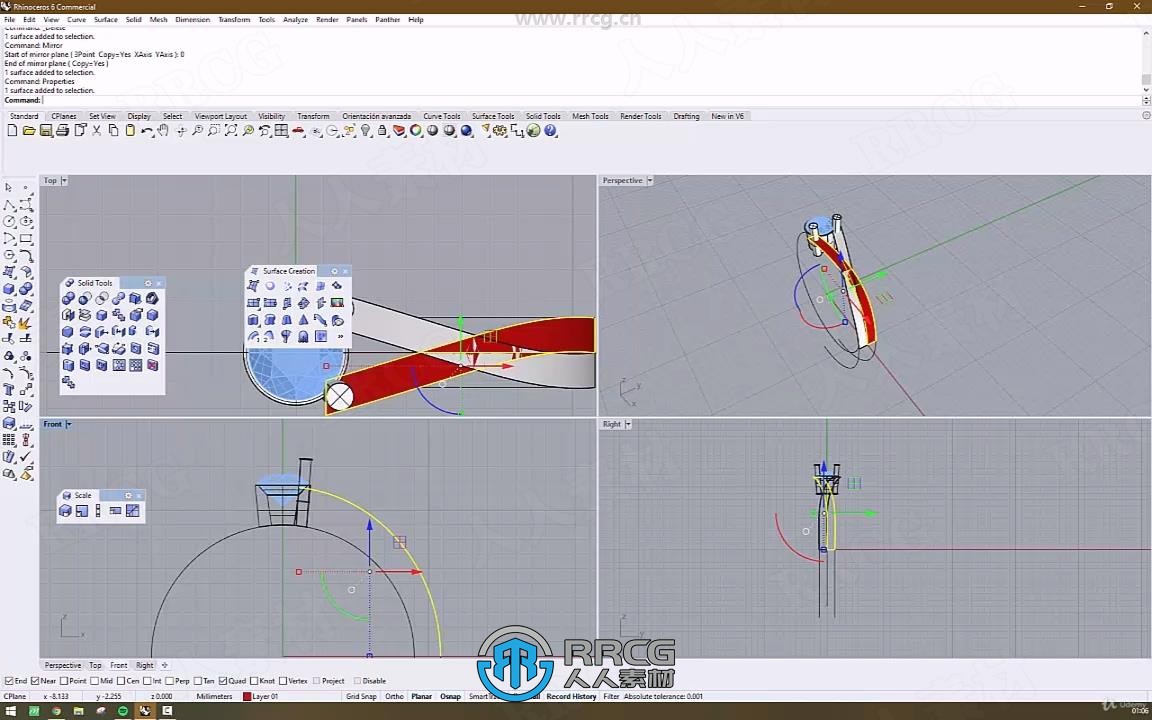Create a new file from the Standard toolbar

coord(12,131)
